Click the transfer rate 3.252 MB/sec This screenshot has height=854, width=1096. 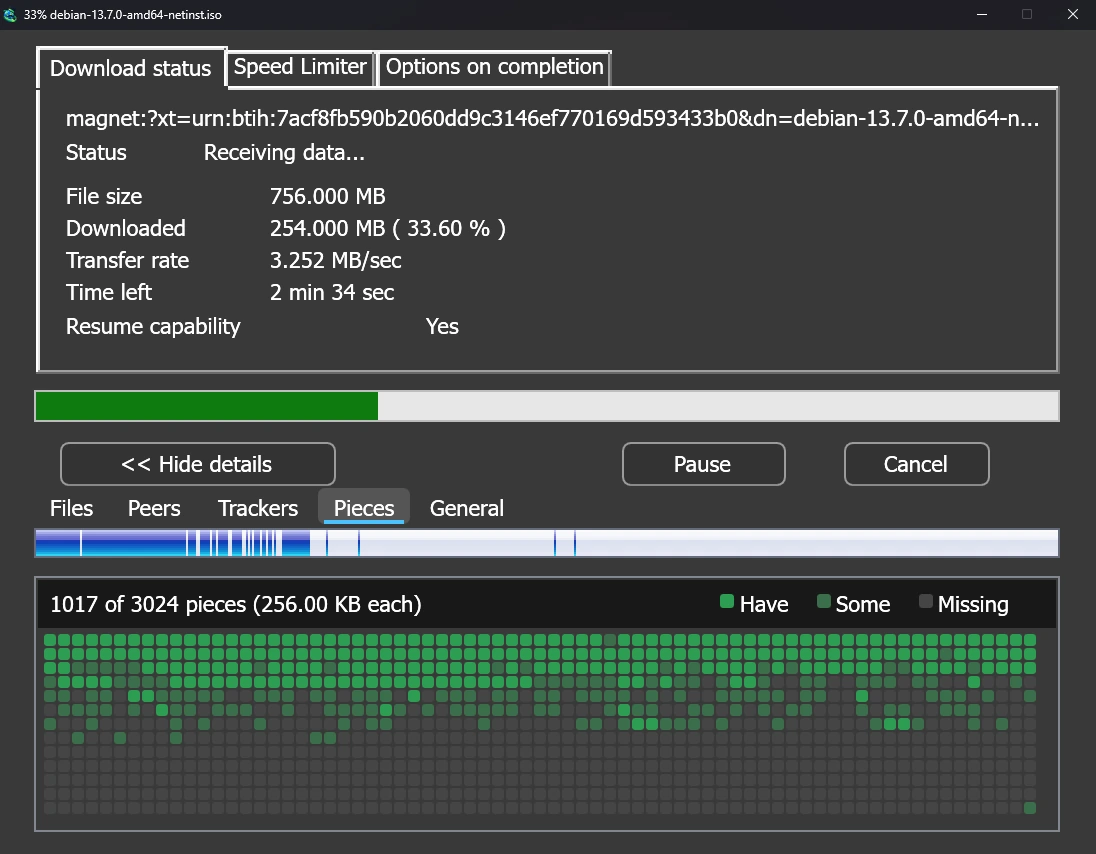coord(336,261)
